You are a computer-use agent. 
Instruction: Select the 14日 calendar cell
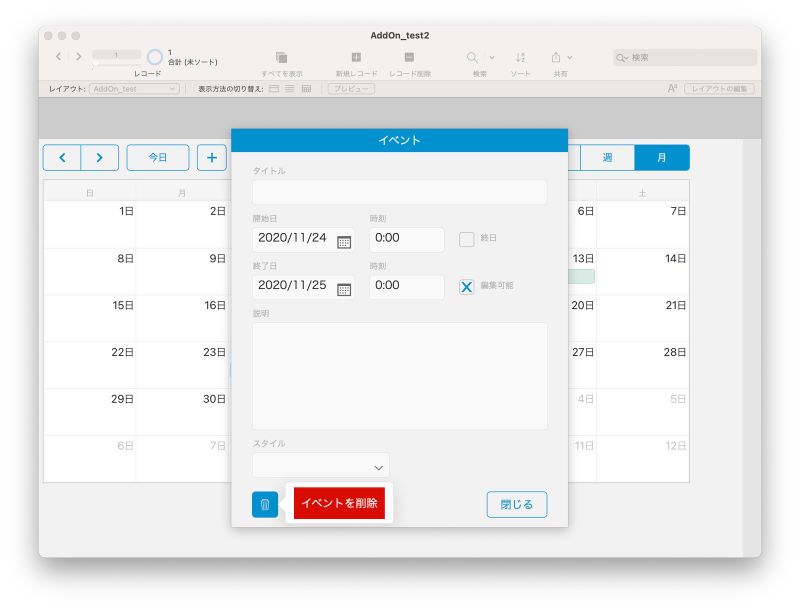pos(643,271)
